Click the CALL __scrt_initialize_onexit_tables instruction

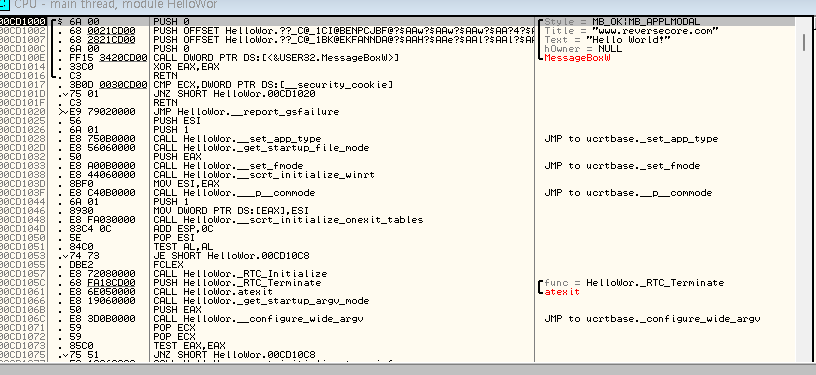[x=288, y=220]
